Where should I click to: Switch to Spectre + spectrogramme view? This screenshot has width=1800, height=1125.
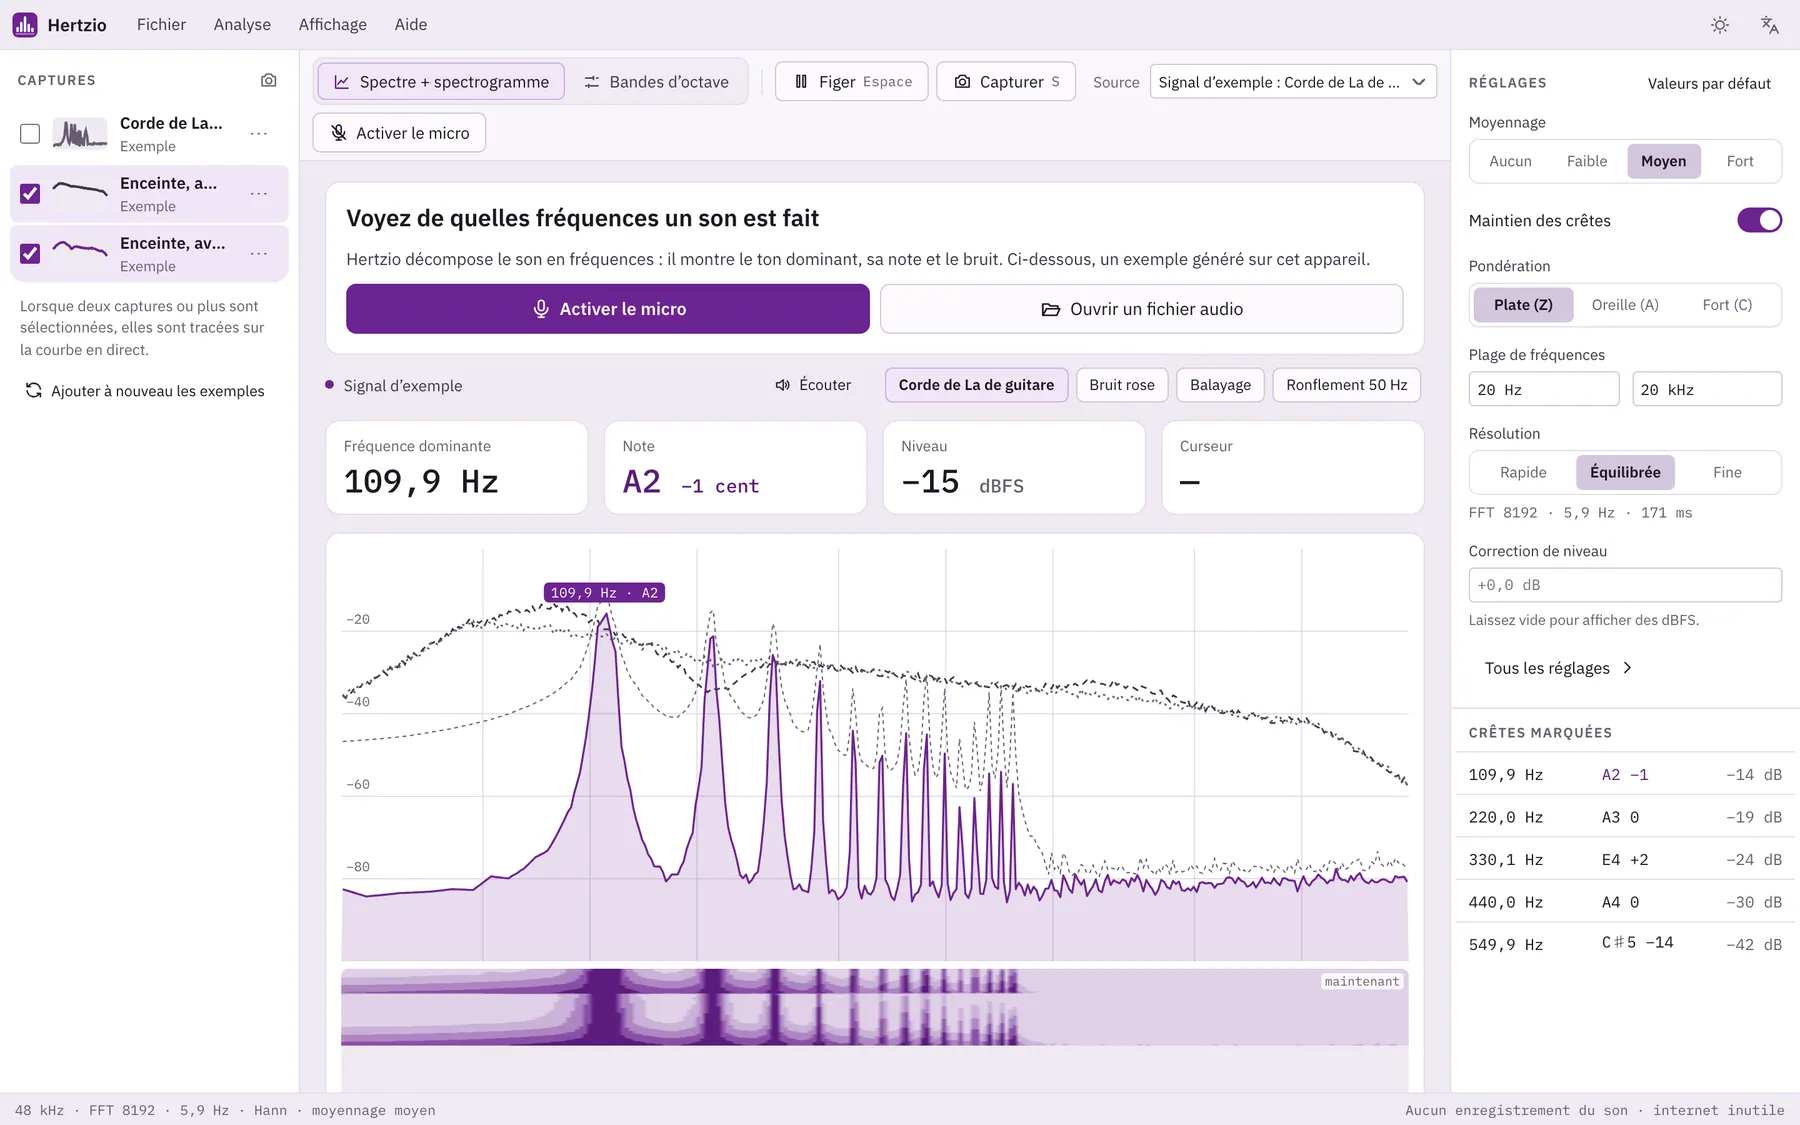[x=441, y=82]
